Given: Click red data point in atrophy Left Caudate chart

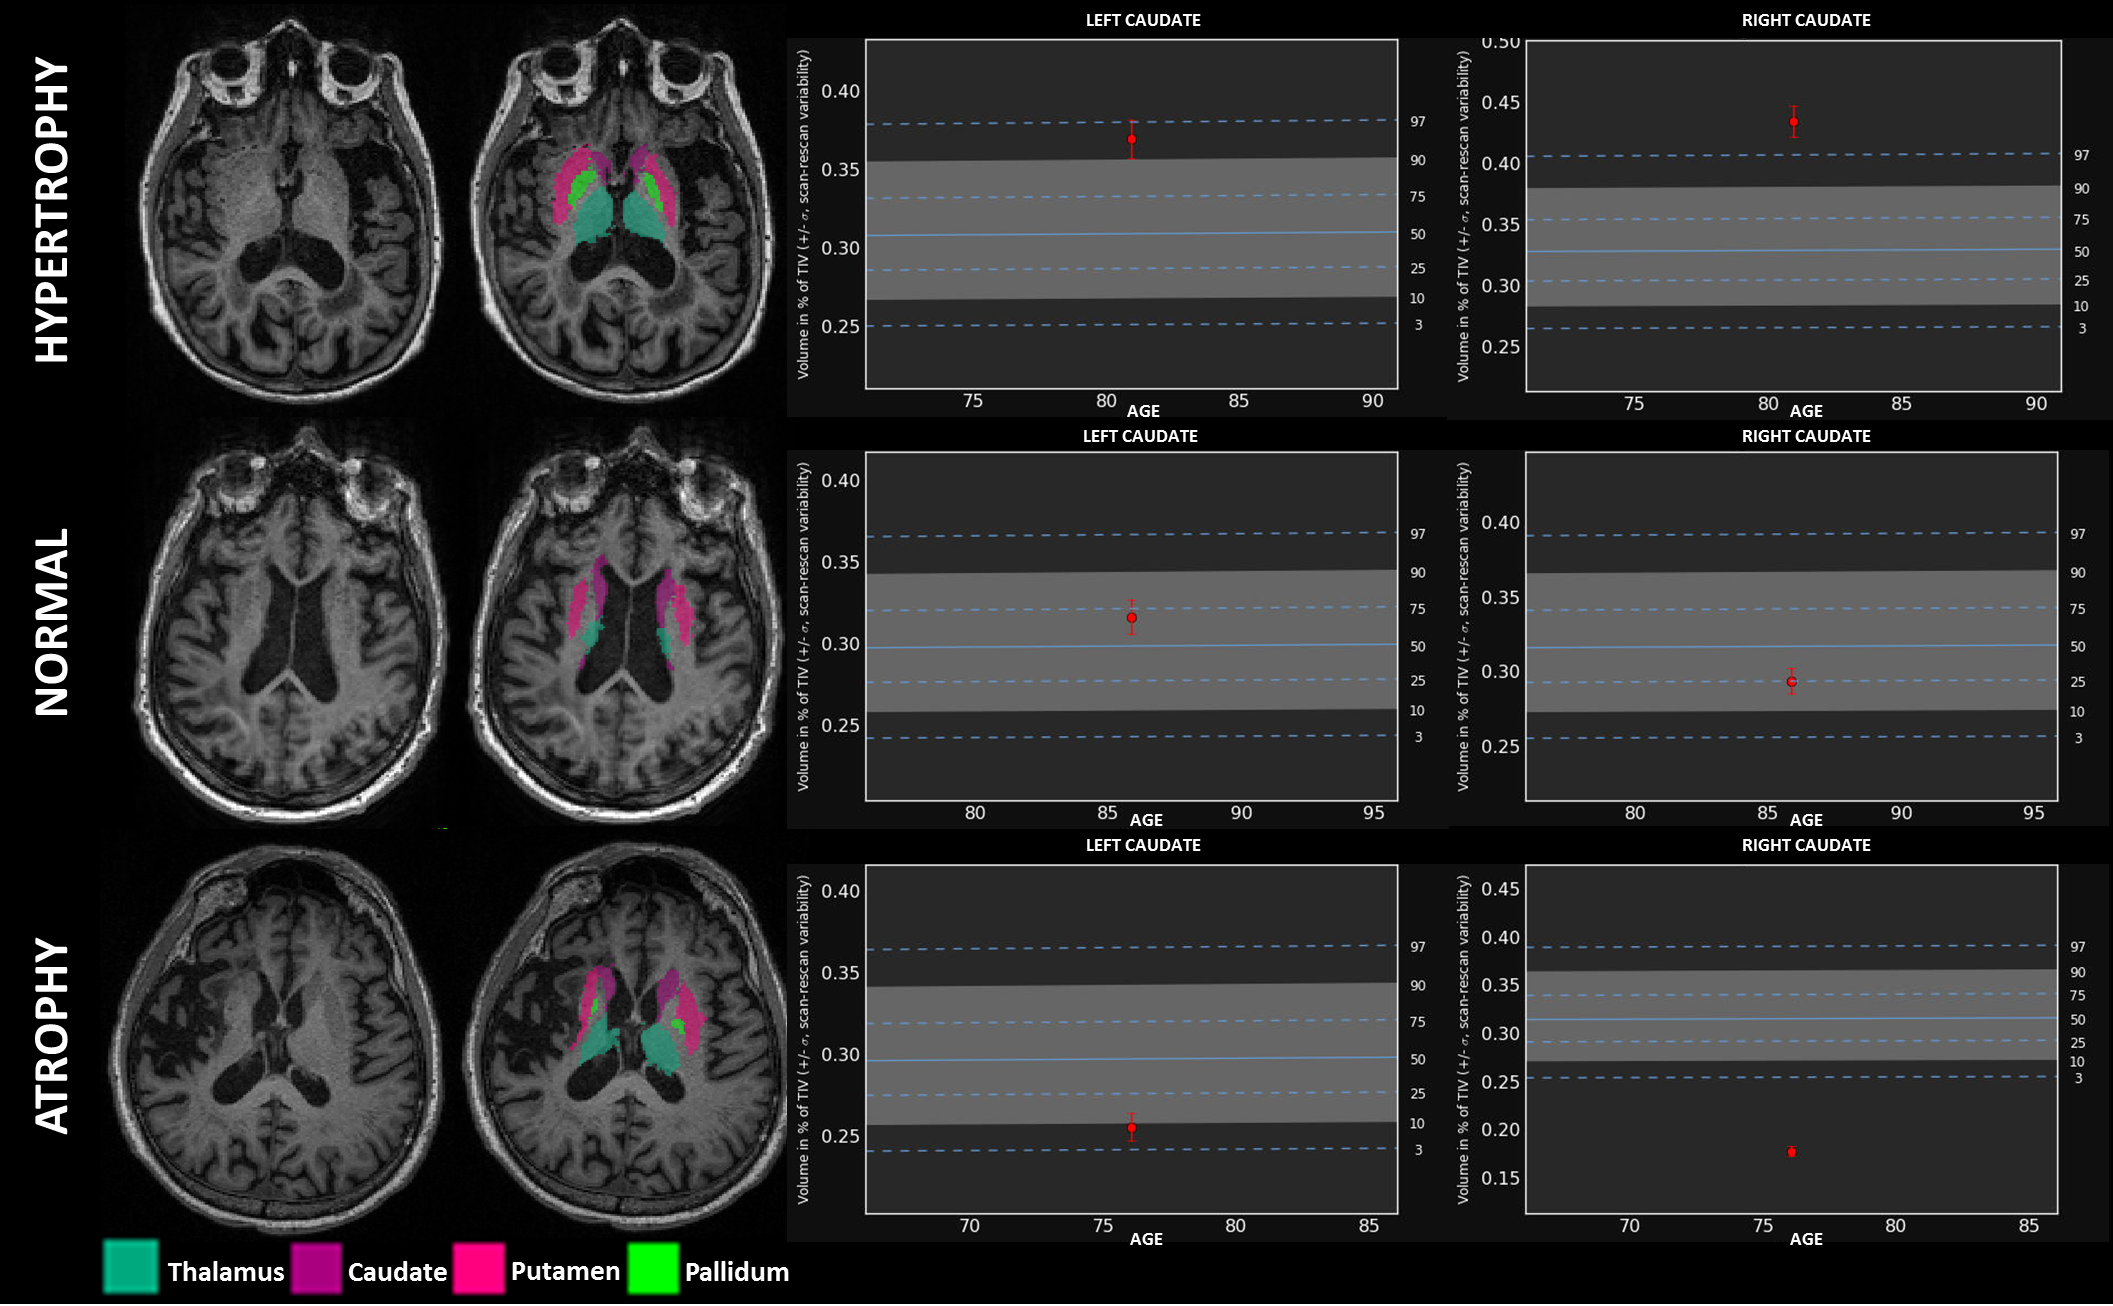Looking at the screenshot, I should [x=1132, y=1128].
